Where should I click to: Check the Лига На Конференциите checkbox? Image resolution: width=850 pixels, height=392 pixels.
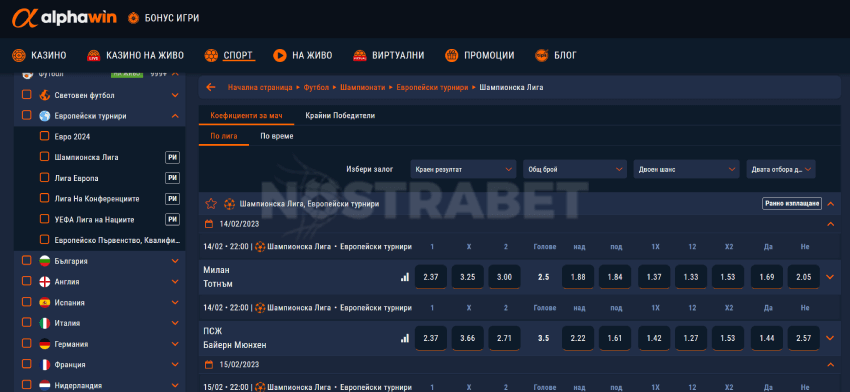(x=44, y=198)
